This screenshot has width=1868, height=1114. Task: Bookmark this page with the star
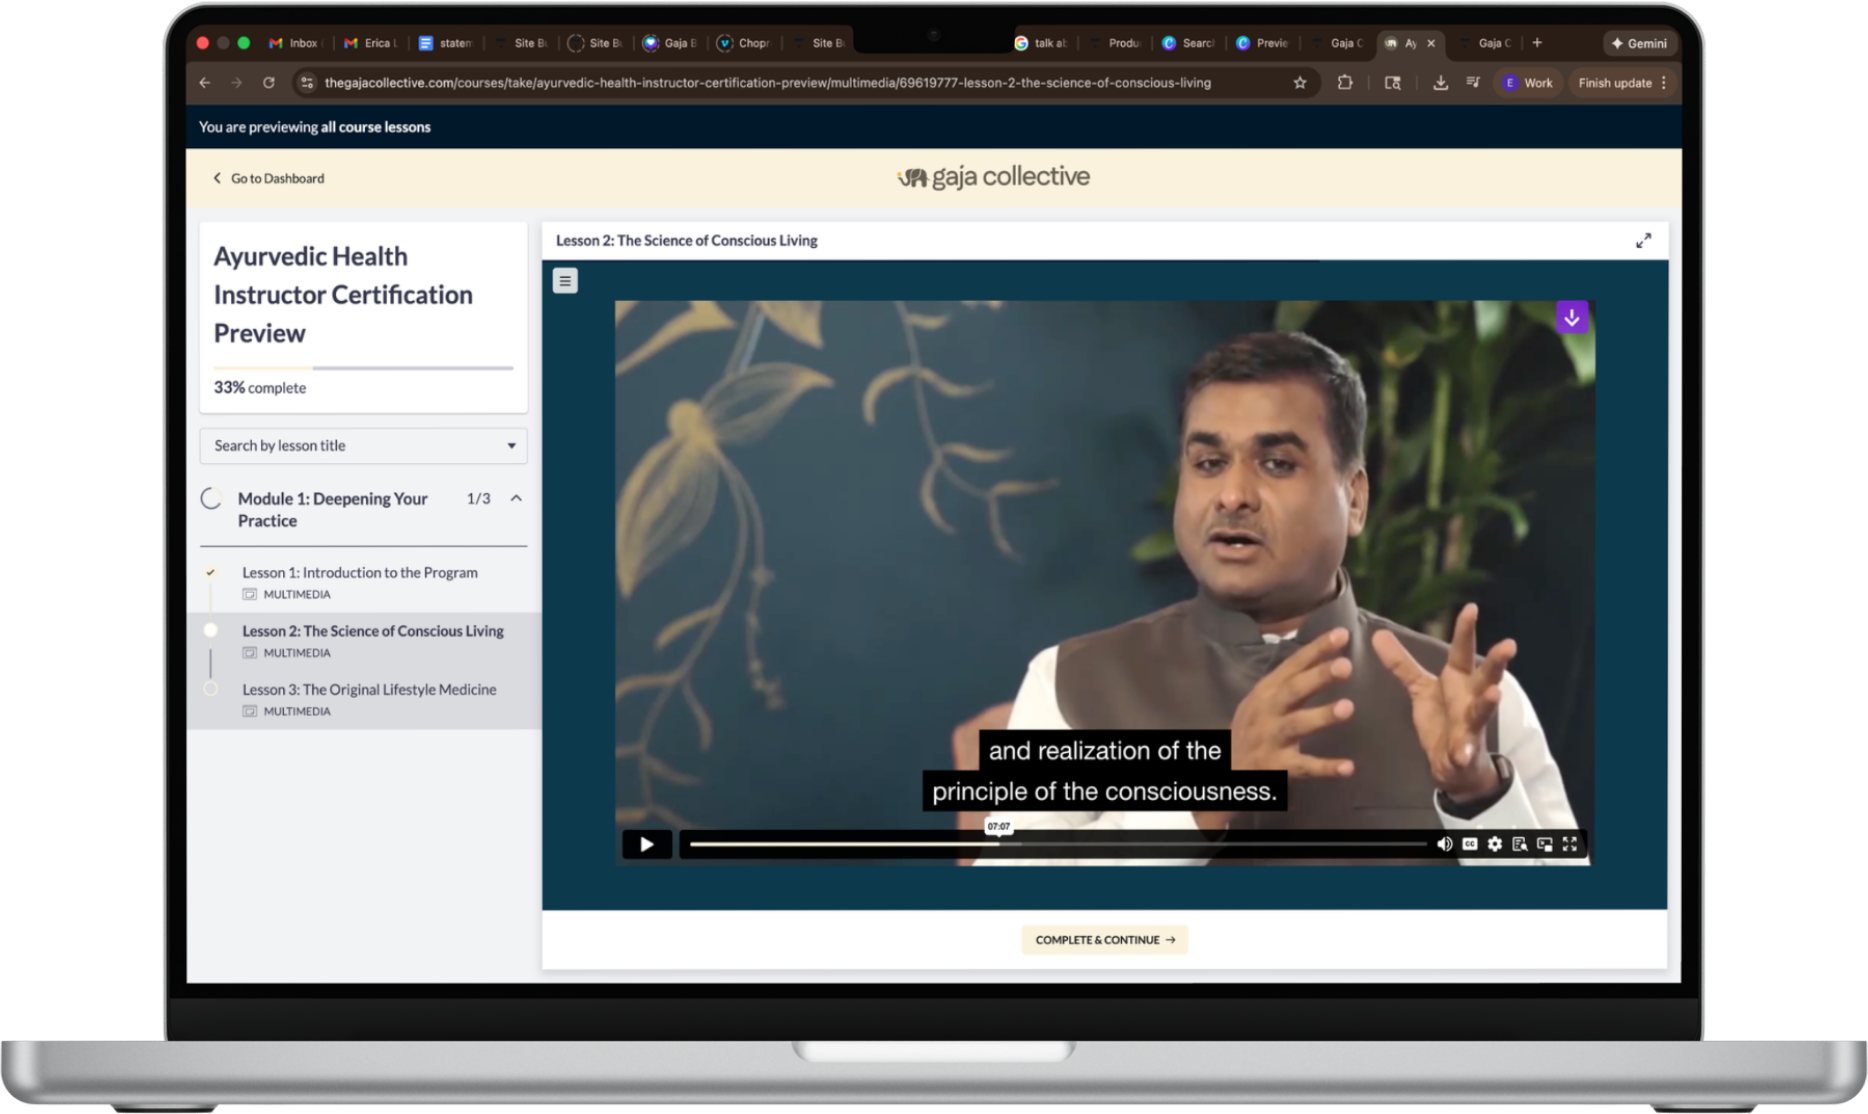click(x=1299, y=83)
